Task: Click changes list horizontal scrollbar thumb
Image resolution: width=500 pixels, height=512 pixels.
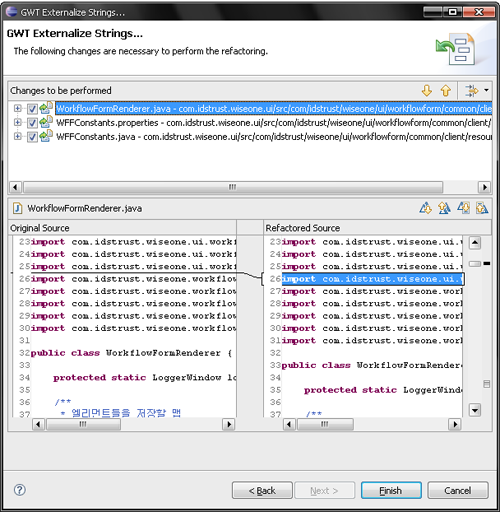Action: click(x=233, y=187)
